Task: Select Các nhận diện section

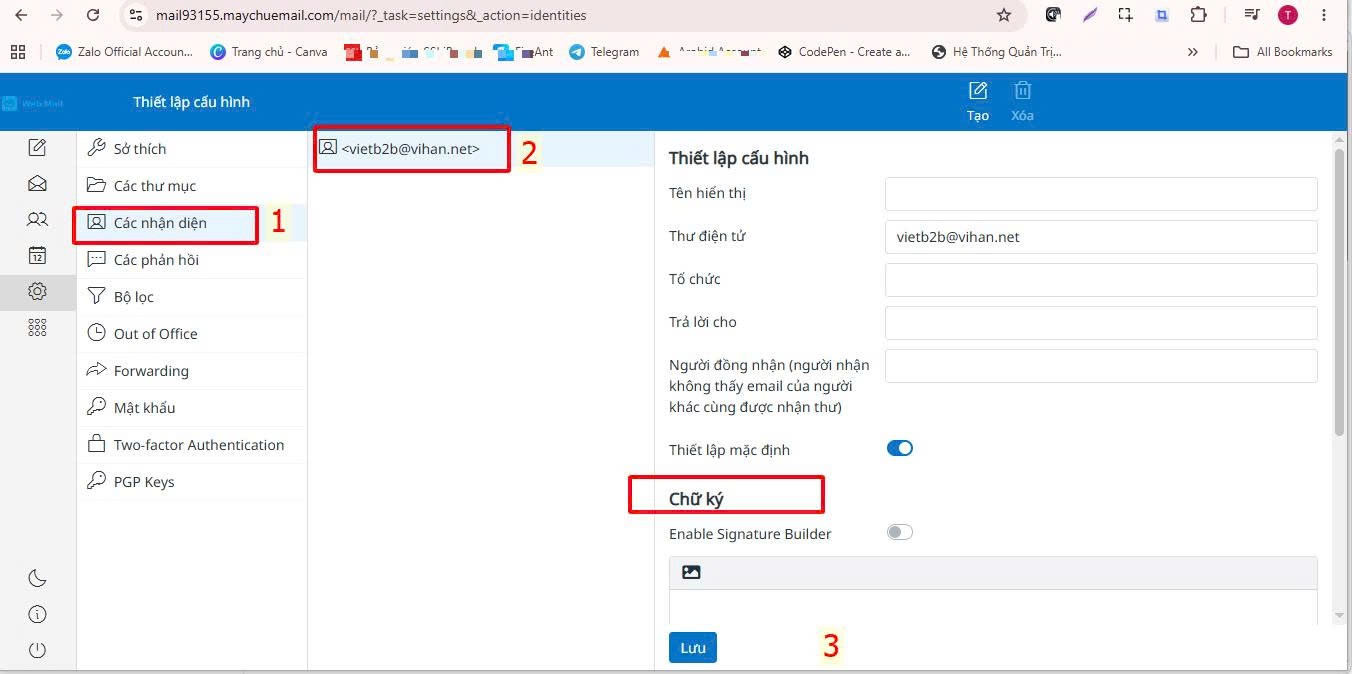Action: tap(192, 223)
